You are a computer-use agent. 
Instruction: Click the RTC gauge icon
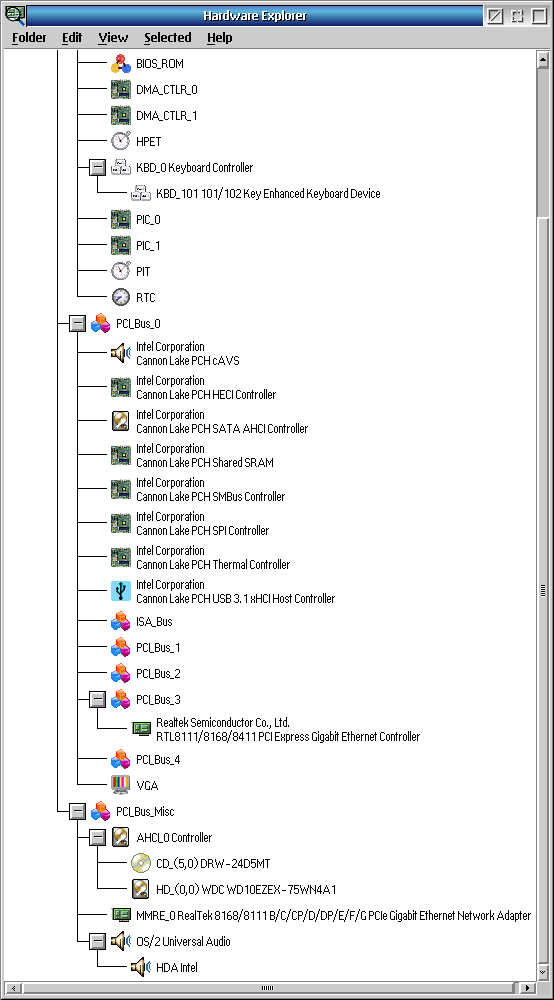120,297
